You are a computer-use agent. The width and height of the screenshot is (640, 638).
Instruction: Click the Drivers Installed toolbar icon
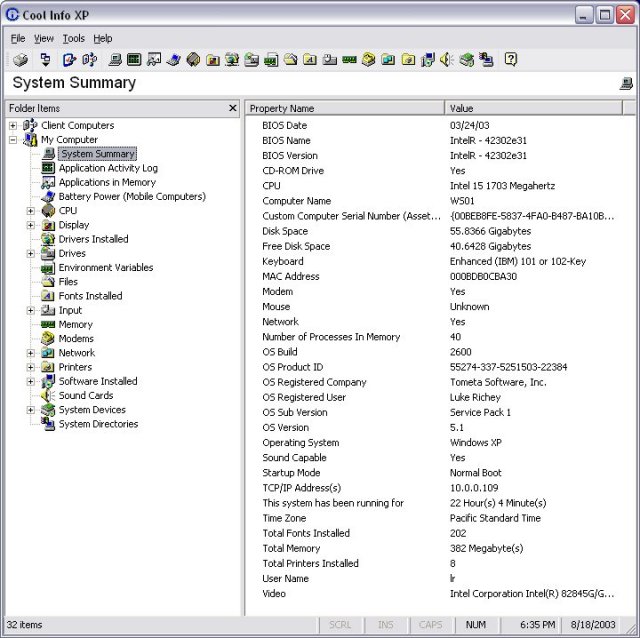pos(232,60)
